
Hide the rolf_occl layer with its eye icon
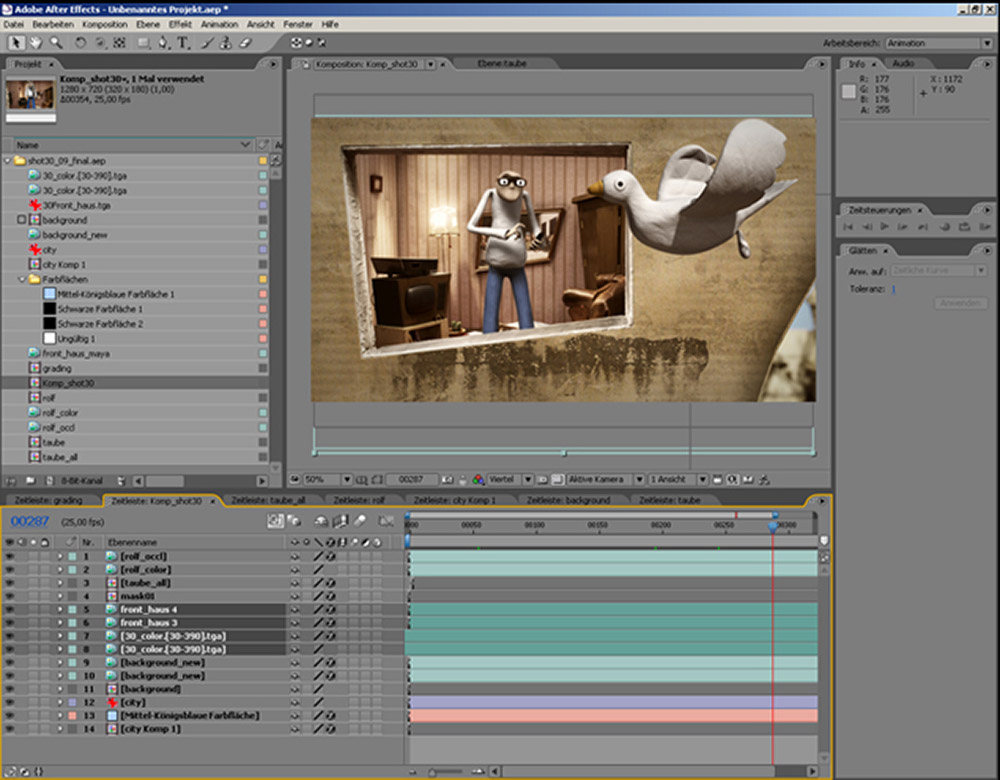coord(10,556)
